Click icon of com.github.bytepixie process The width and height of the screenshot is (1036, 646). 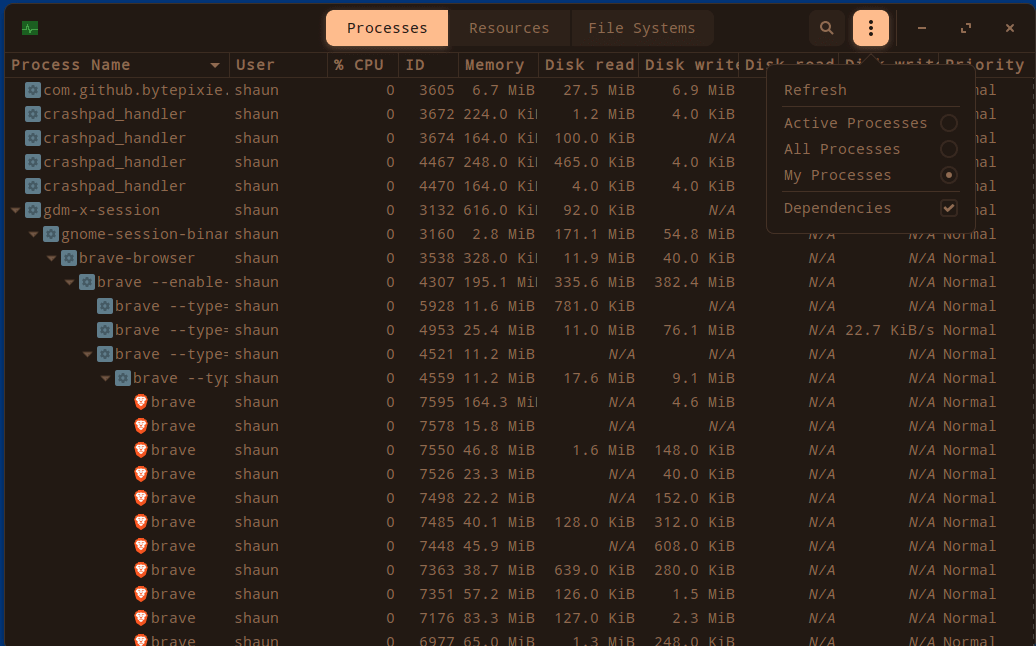point(33,90)
